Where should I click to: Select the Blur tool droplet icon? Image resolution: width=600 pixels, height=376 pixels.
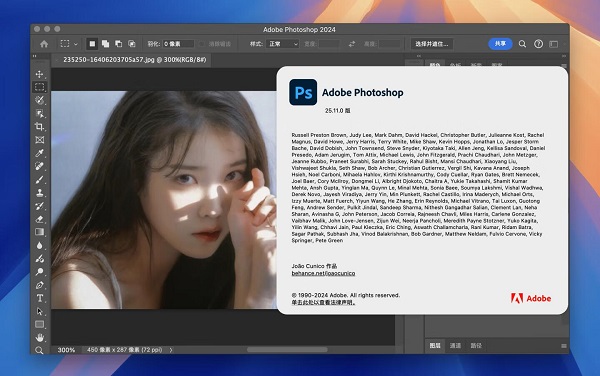[x=39, y=246]
